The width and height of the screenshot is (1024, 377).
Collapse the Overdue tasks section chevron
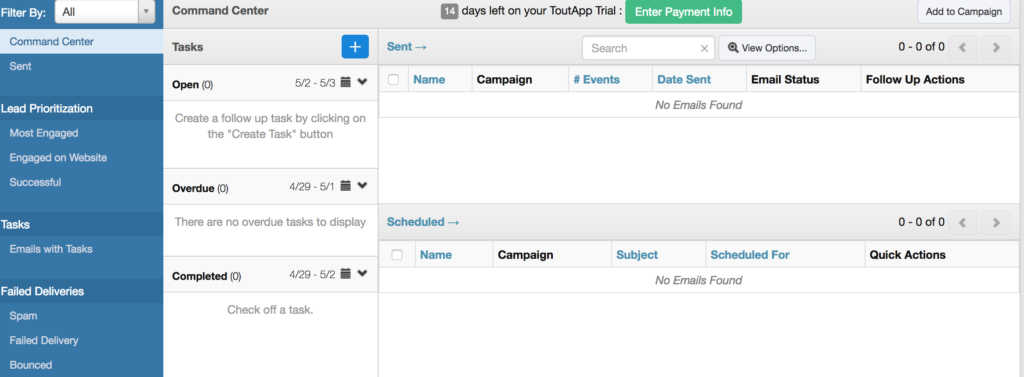click(362, 186)
